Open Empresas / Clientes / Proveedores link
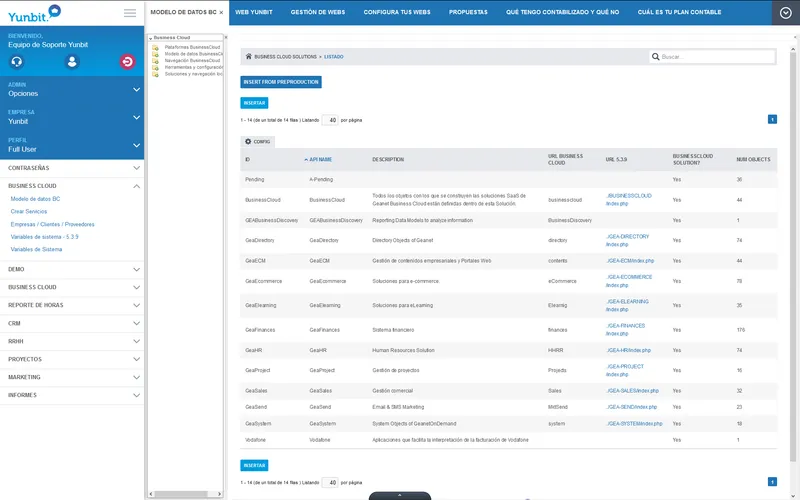Image resolution: width=800 pixels, height=500 pixels. click(x=53, y=224)
